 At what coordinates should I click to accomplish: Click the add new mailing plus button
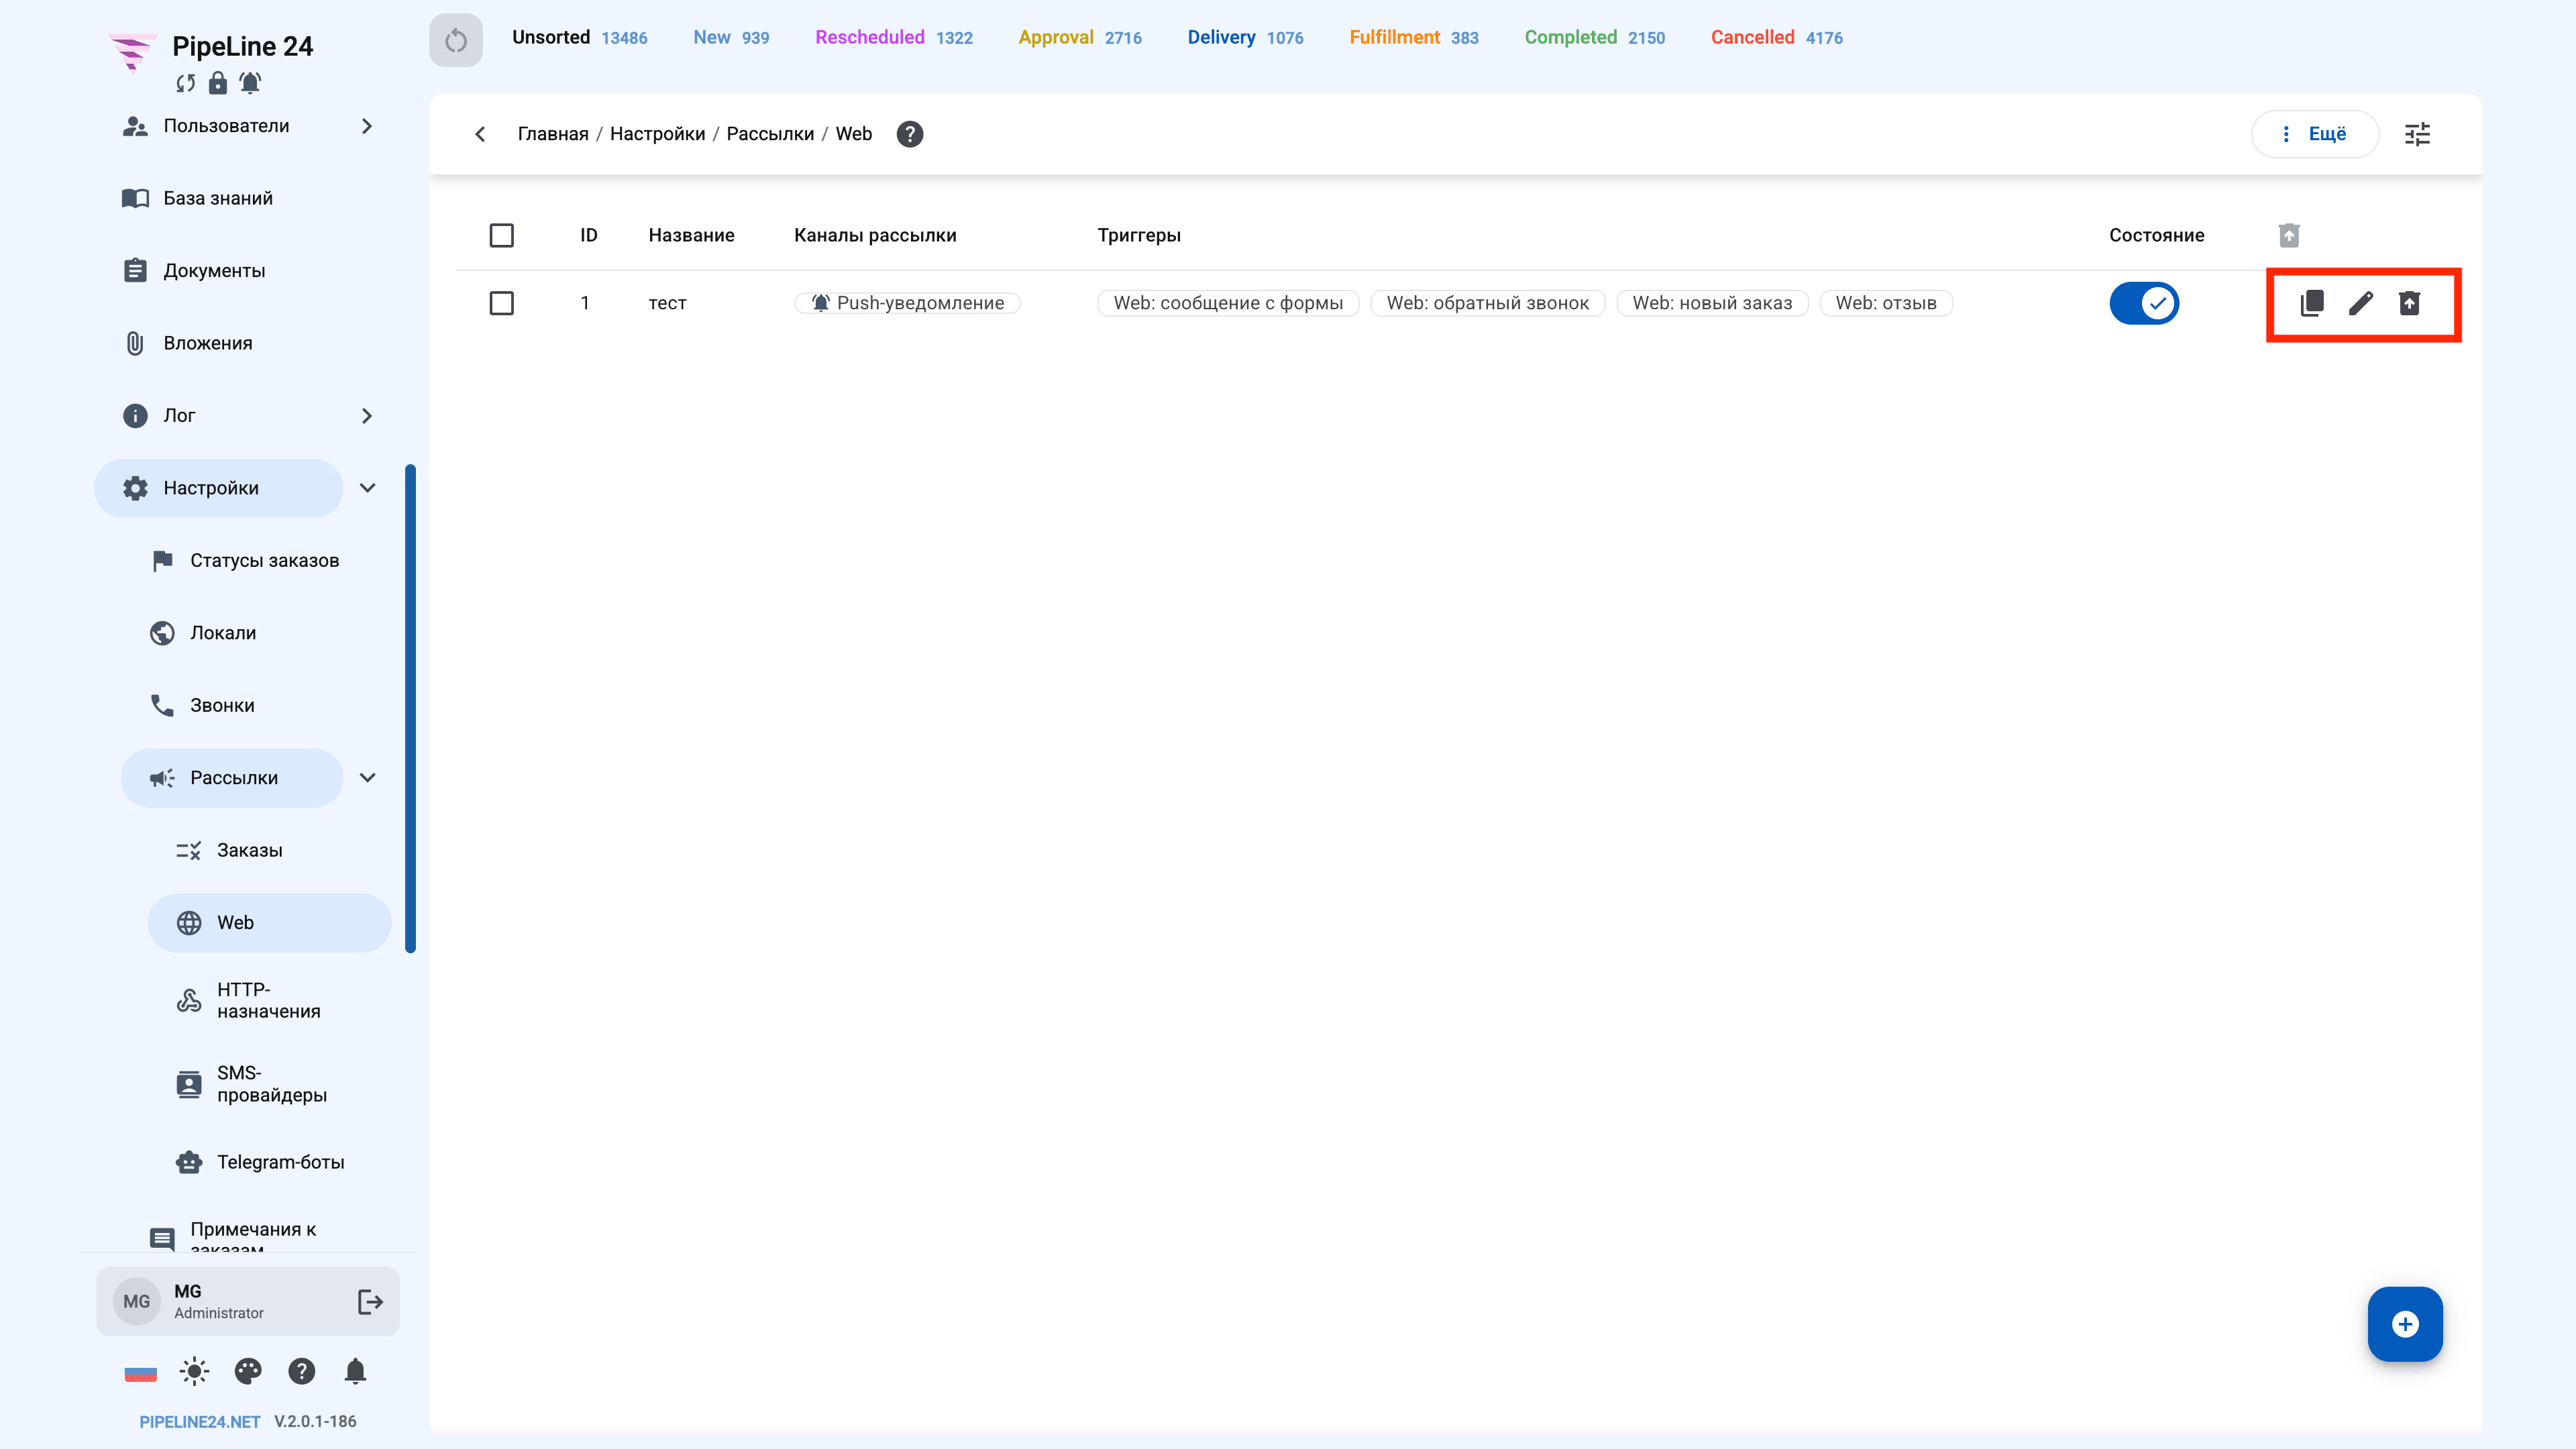[2405, 1324]
